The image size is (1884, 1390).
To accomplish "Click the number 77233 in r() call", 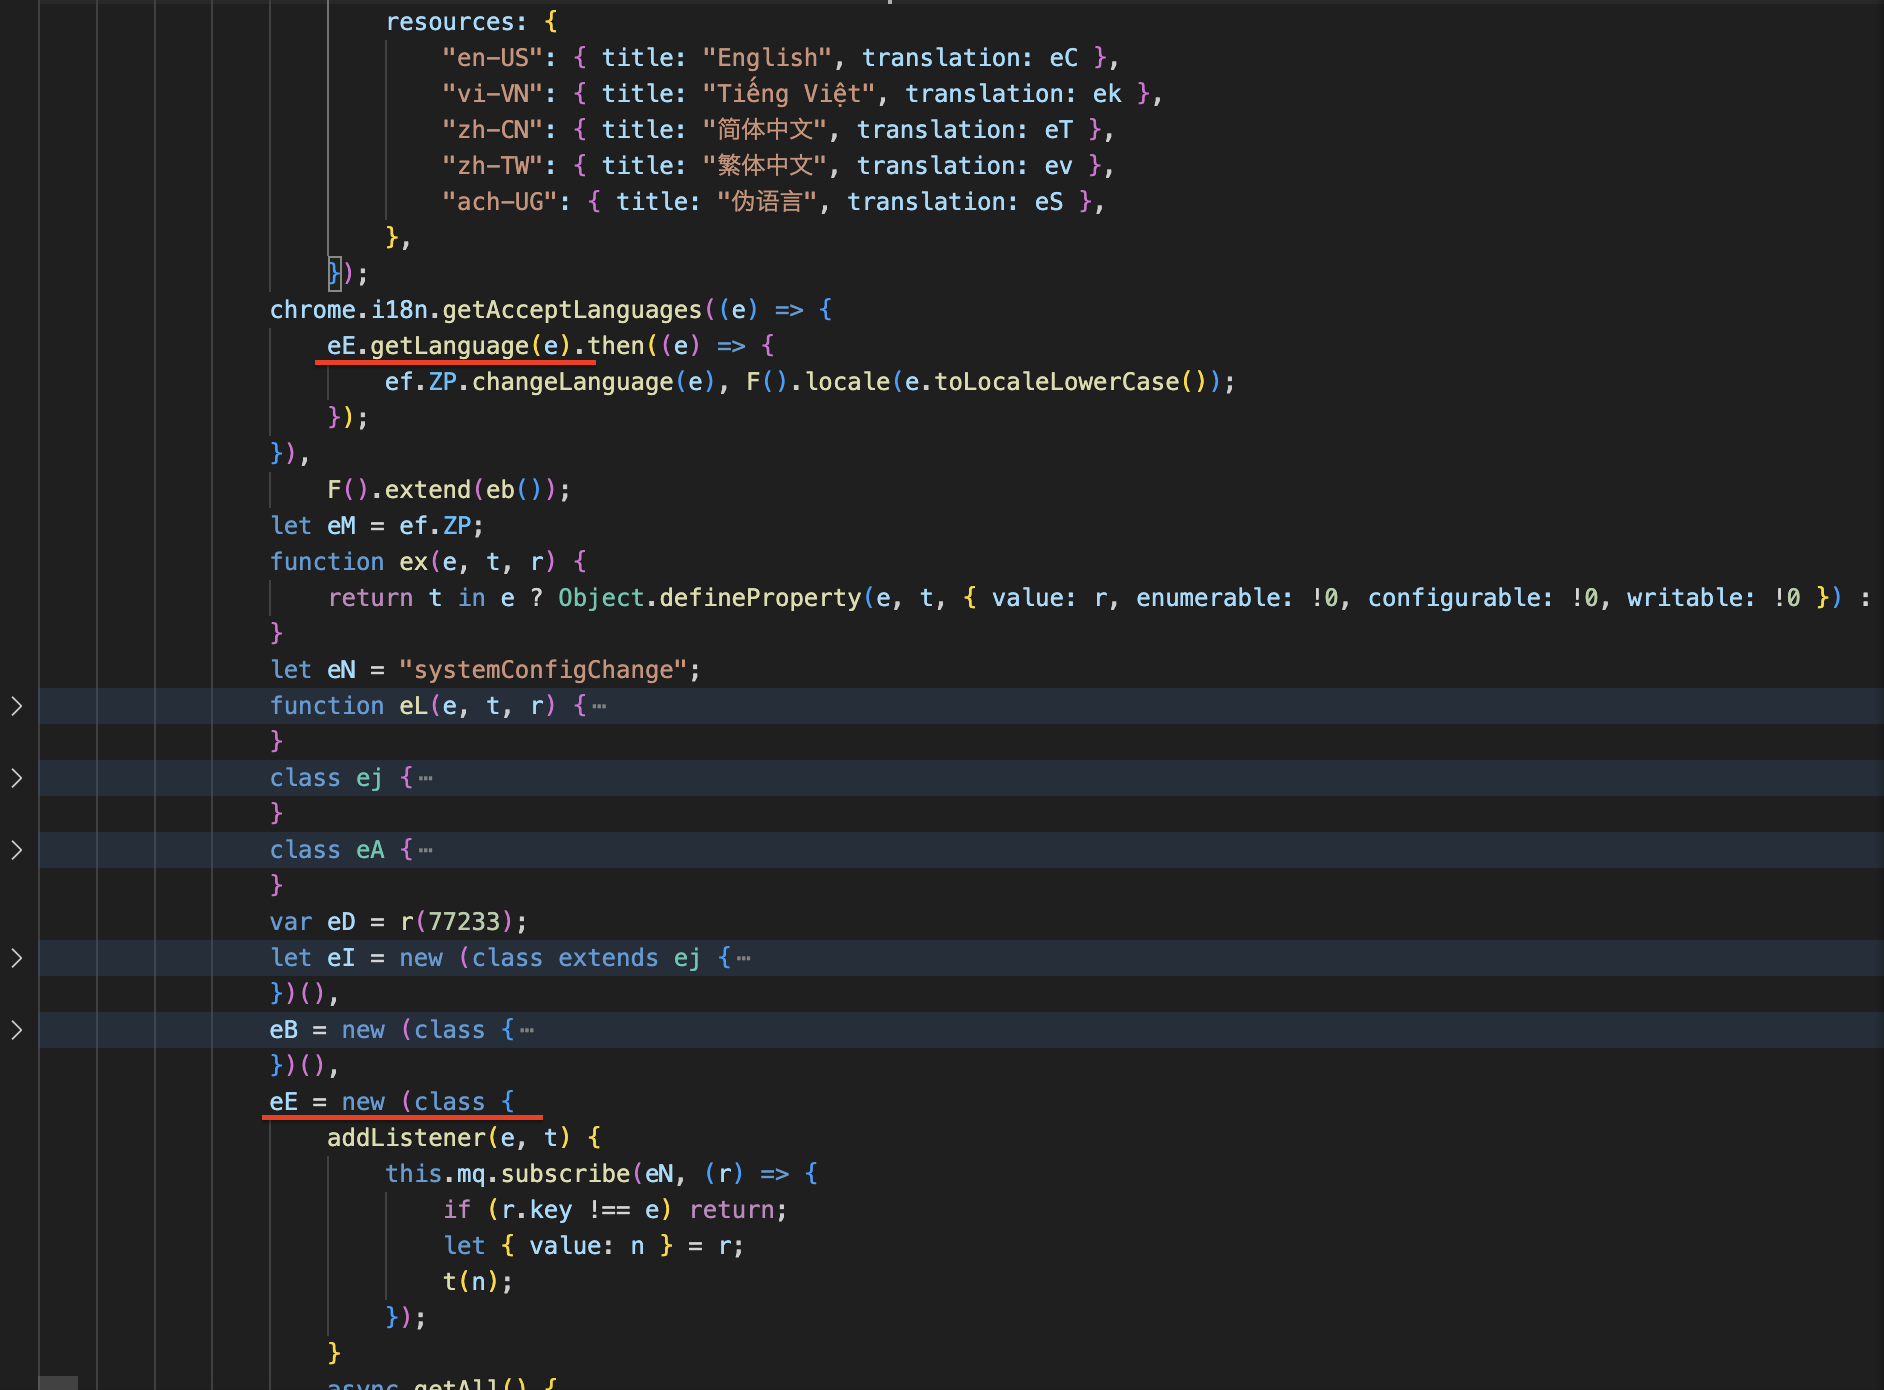I will click(x=463, y=922).
